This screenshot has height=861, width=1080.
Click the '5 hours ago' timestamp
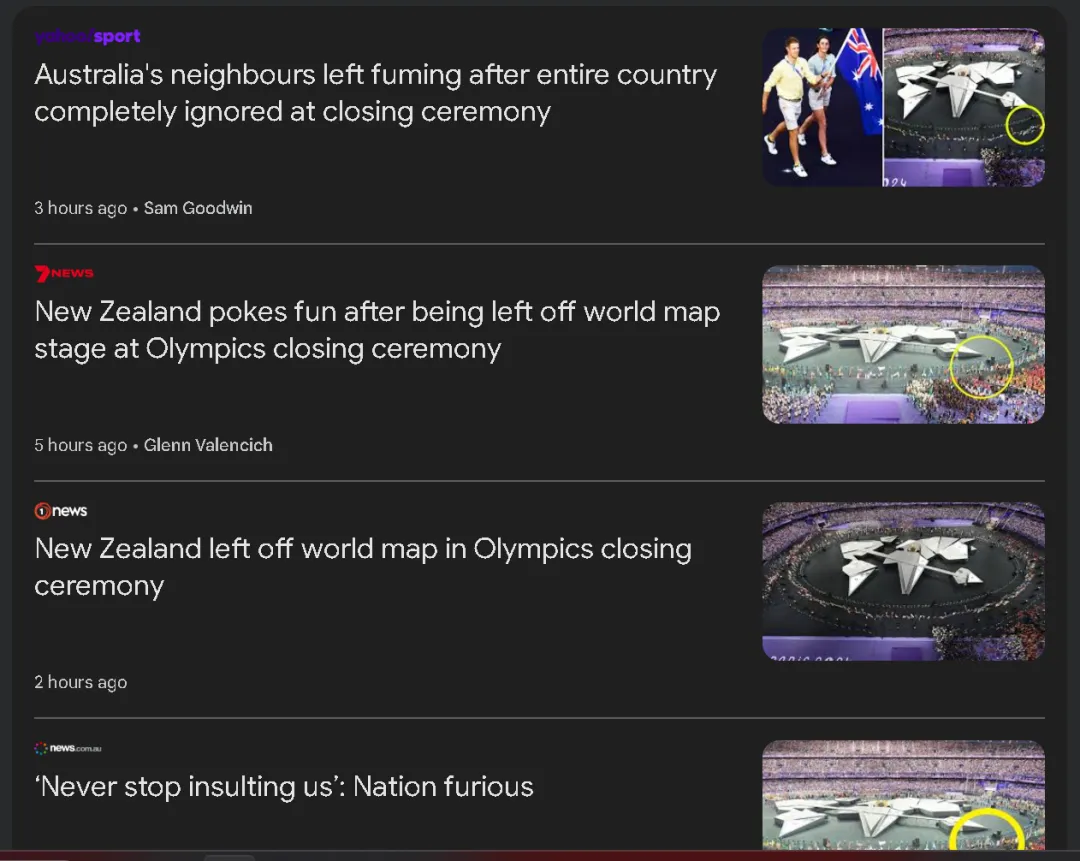pos(80,445)
